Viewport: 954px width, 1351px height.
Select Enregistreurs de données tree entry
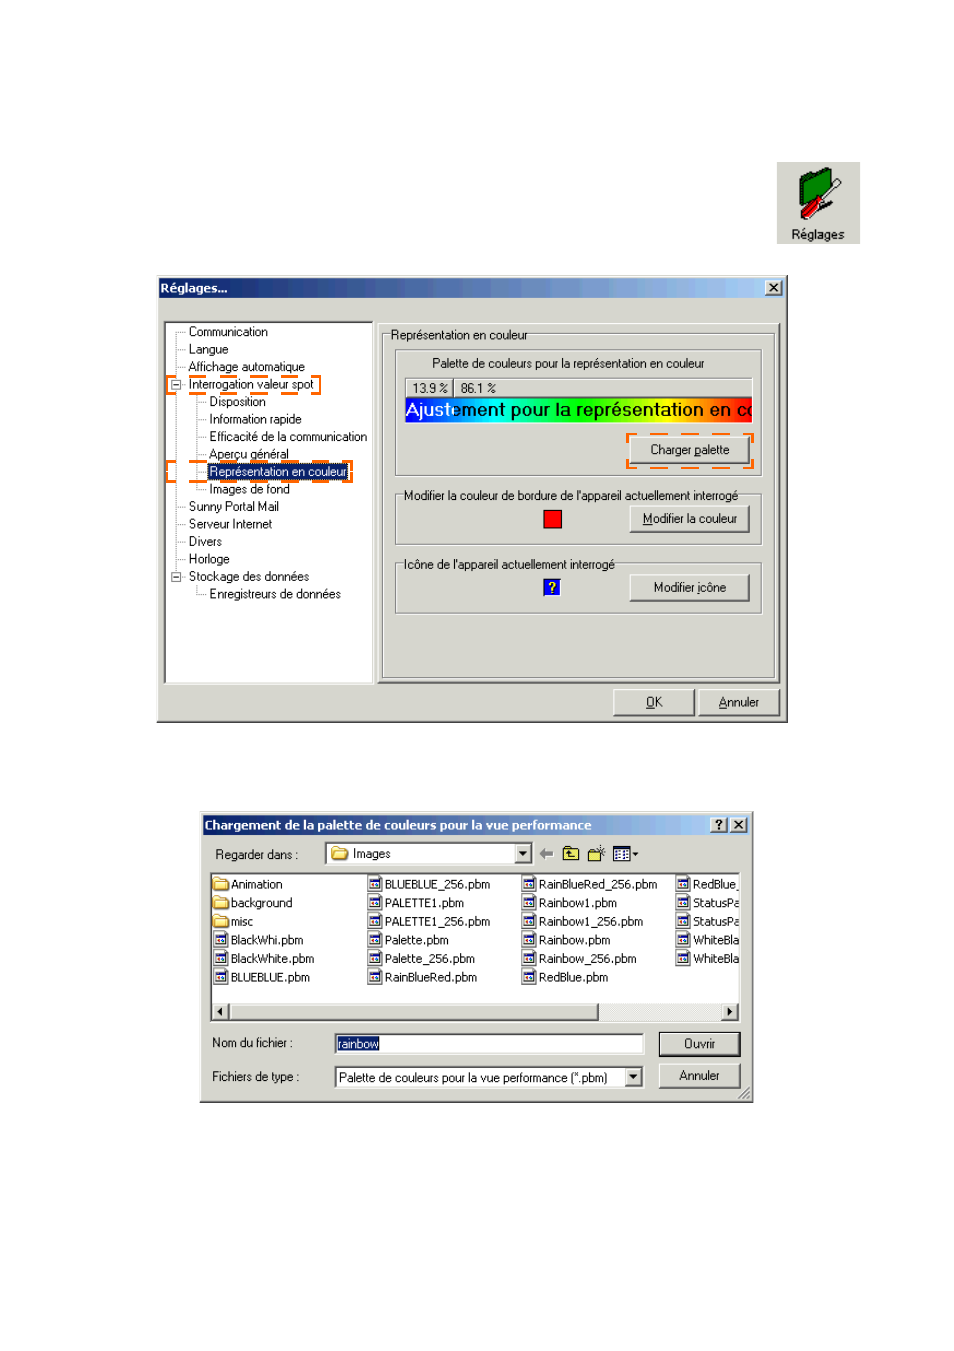275,594
